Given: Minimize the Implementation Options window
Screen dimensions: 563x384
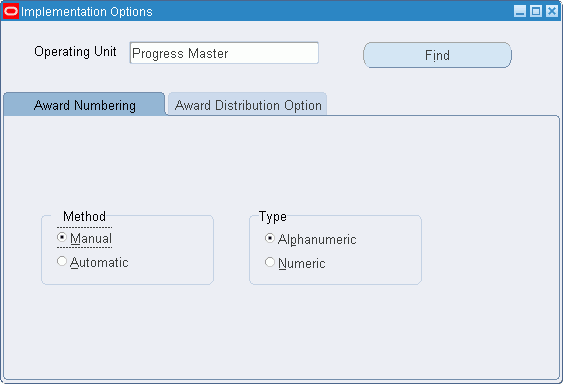Looking at the screenshot, I should 520,11.
